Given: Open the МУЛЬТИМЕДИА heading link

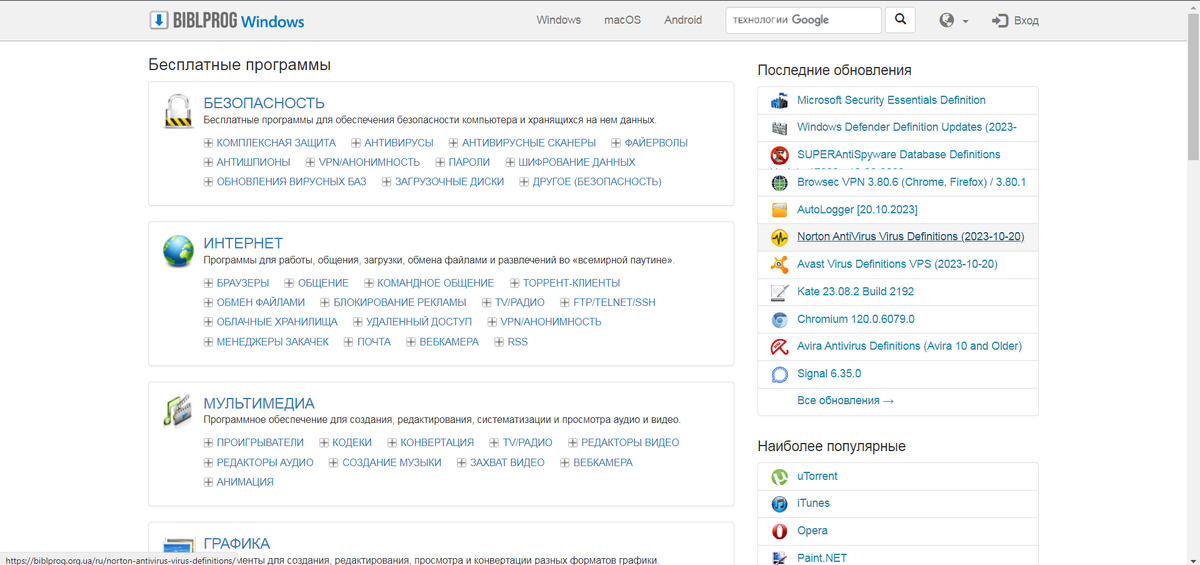Looking at the screenshot, I should pyautogui.click(x=259, y=403).
